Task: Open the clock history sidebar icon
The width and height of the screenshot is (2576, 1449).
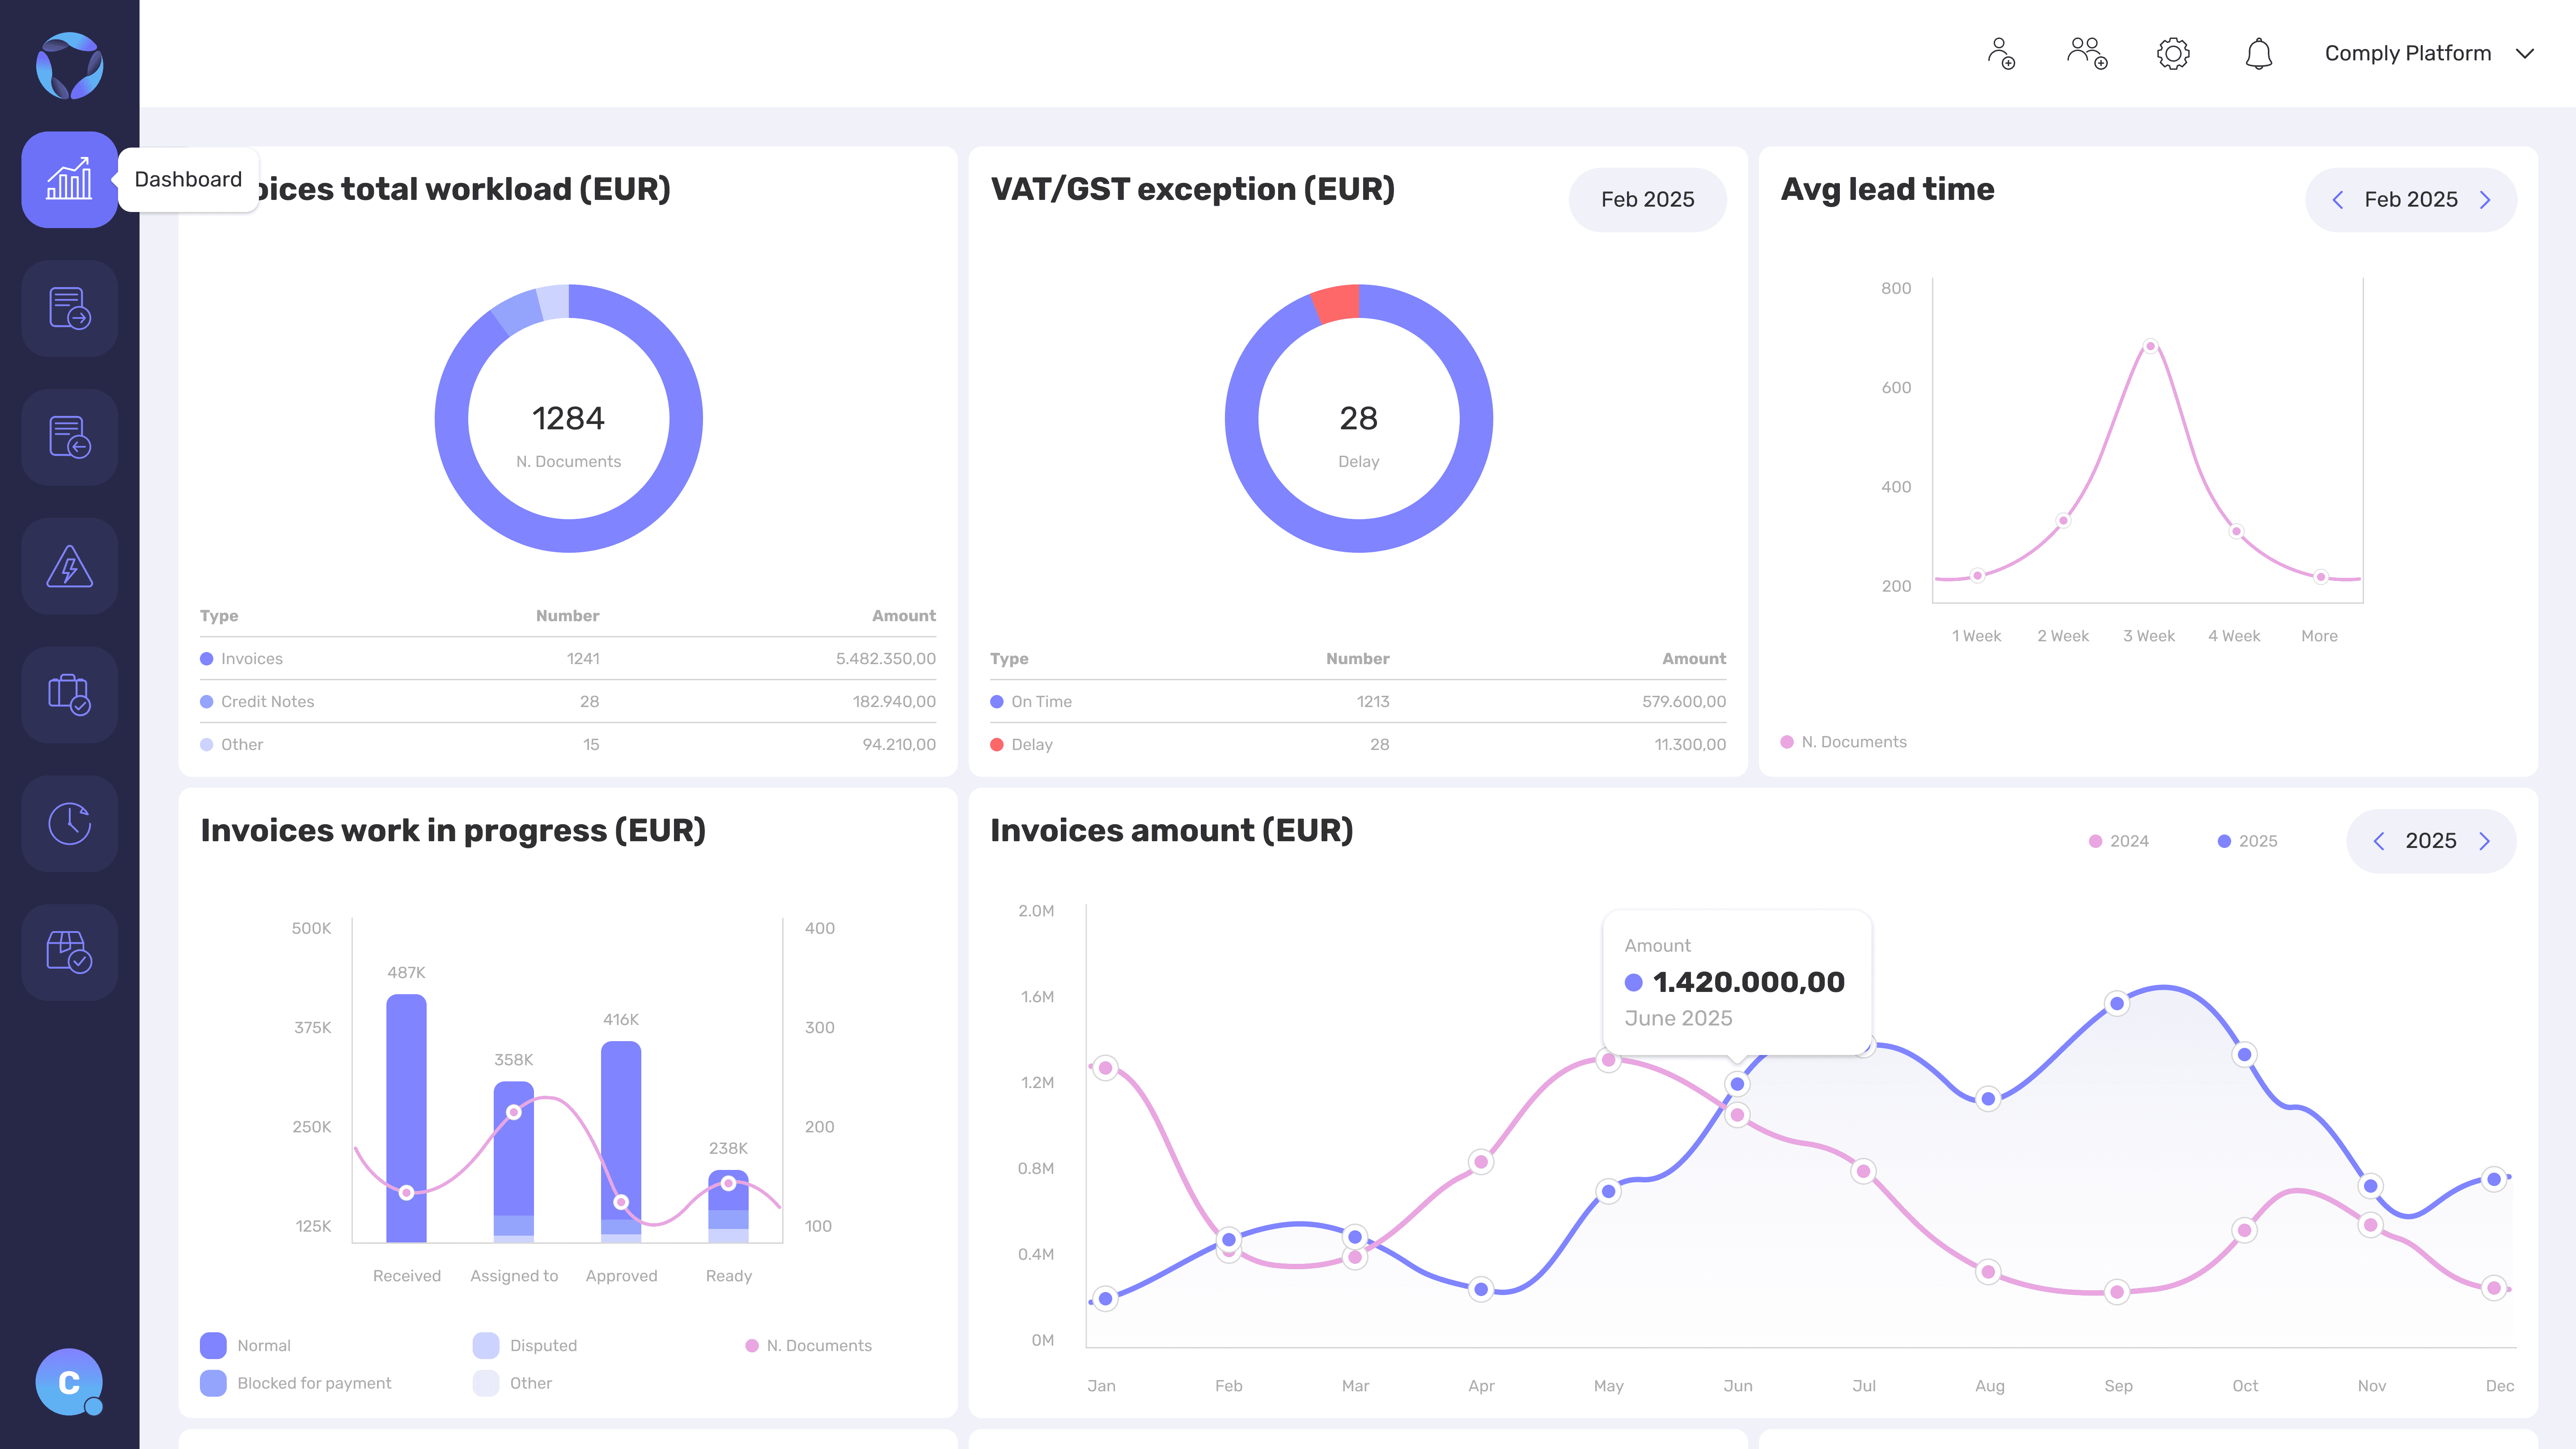Action: pos(69,823)
